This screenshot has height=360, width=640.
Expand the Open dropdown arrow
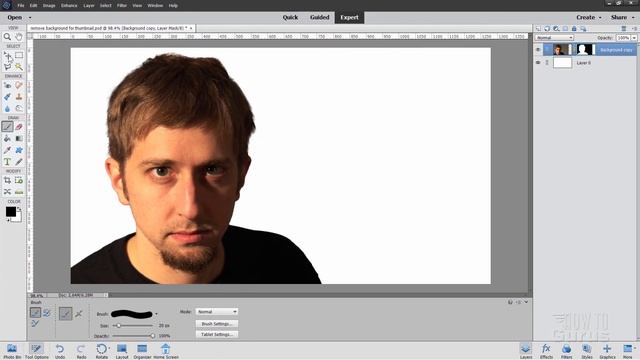point(30,18)
